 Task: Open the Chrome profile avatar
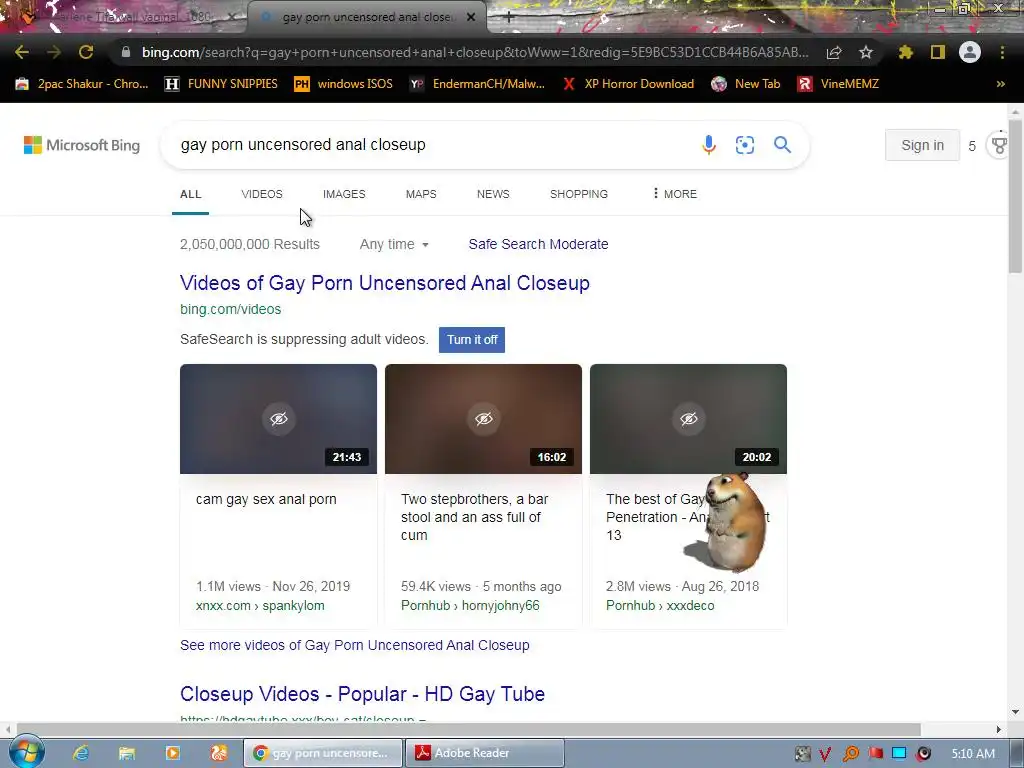(x=970, y=52)
